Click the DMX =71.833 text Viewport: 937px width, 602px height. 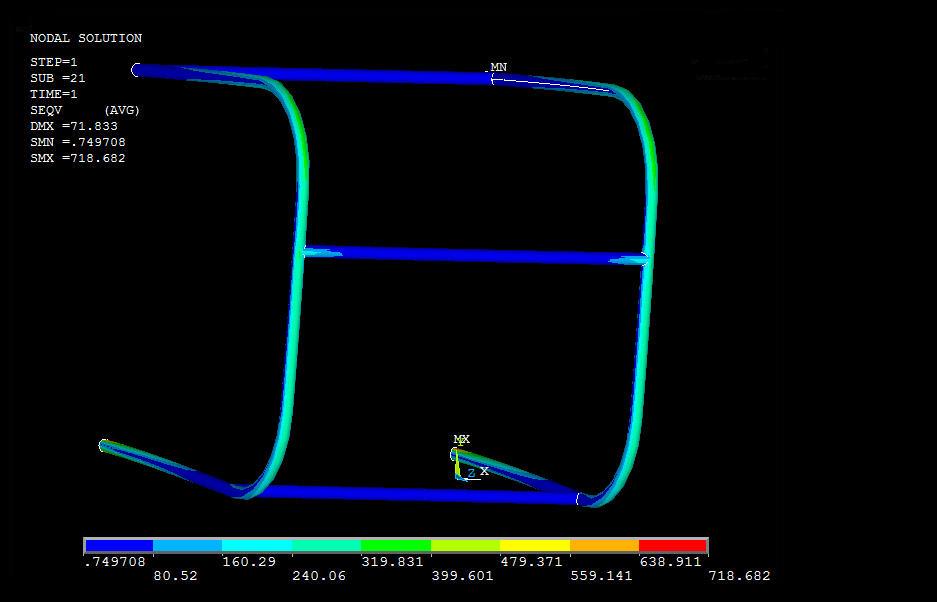[74, 126]
